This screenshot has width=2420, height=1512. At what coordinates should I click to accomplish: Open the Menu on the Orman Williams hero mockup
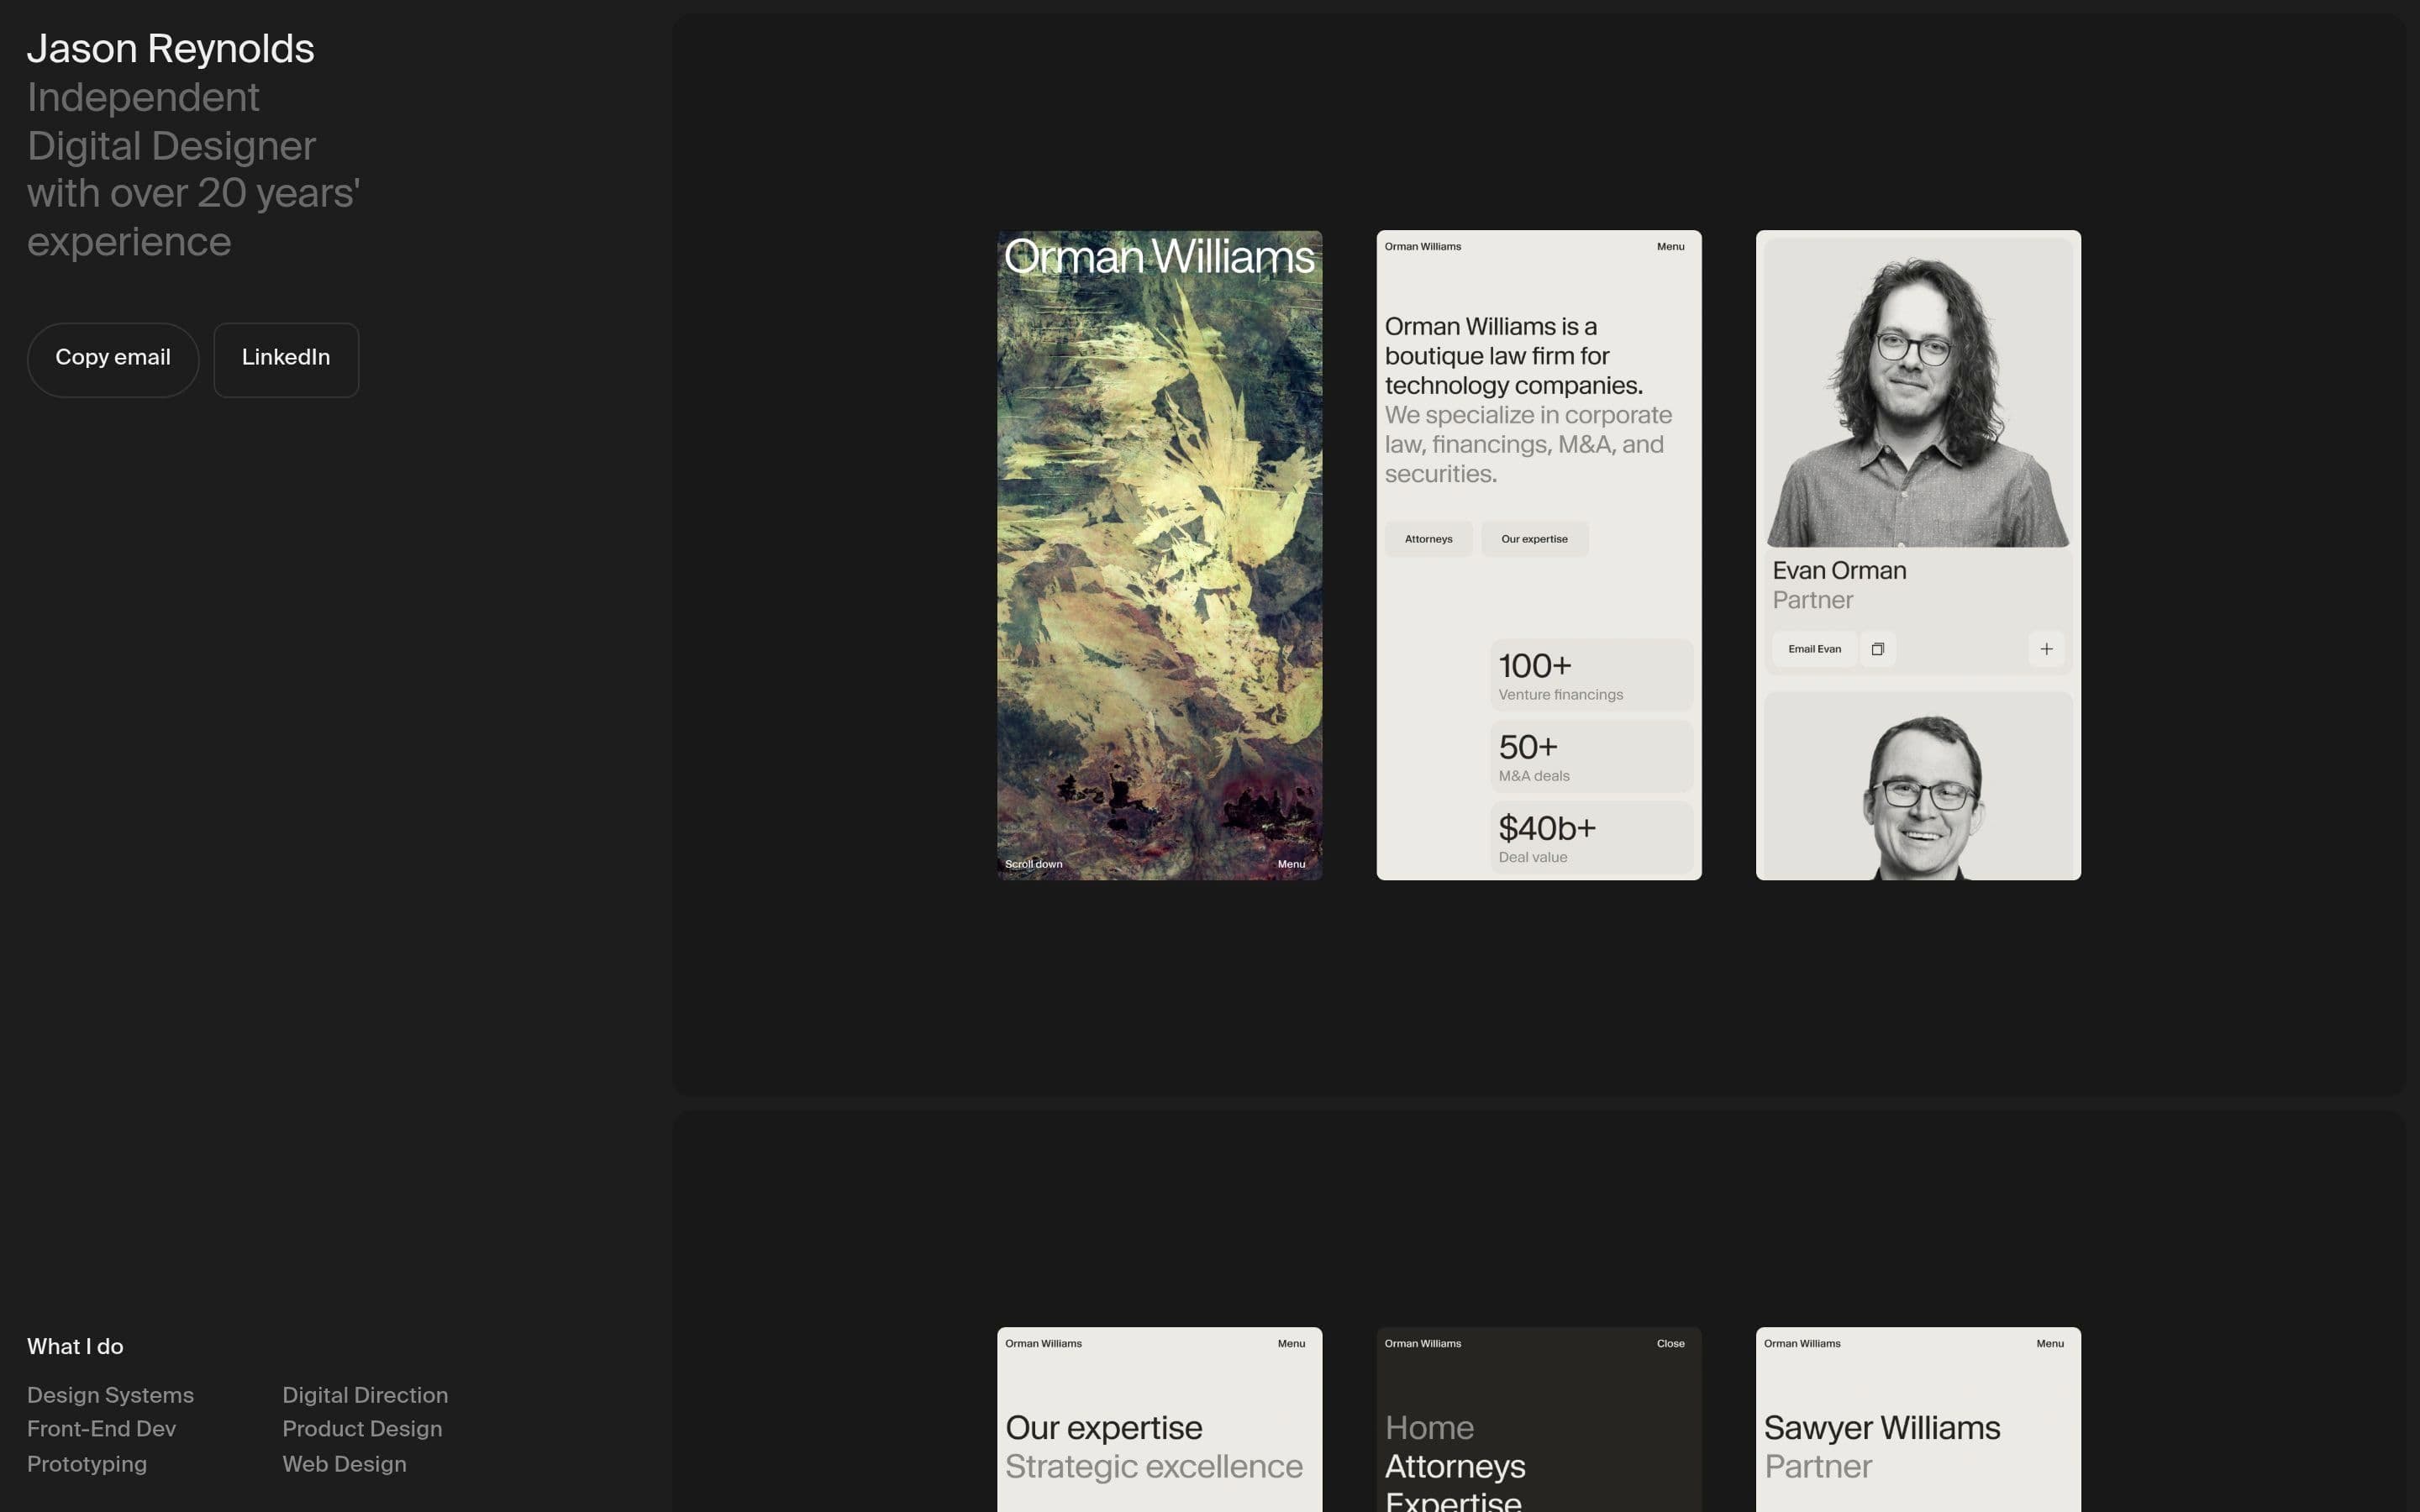coord(1292,863)
